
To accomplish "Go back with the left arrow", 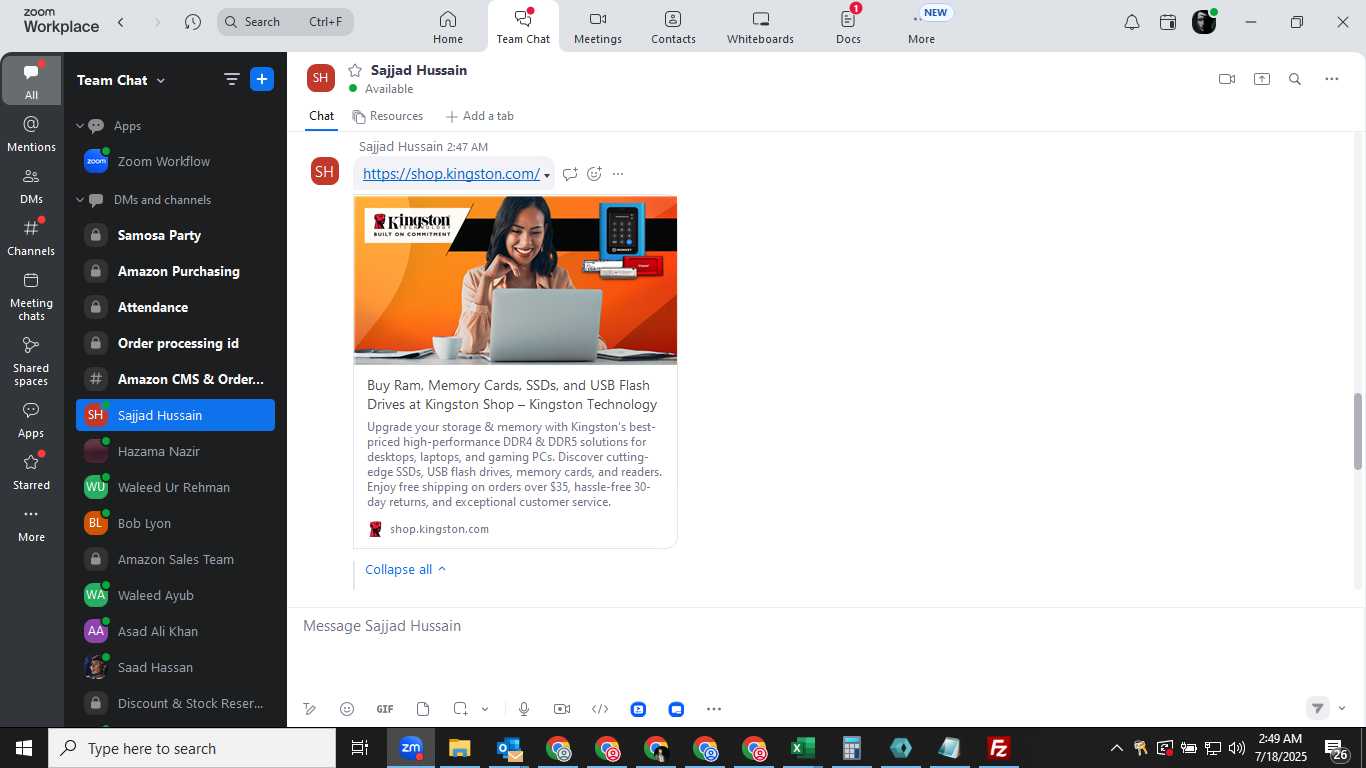I will [x=121, y=22].
